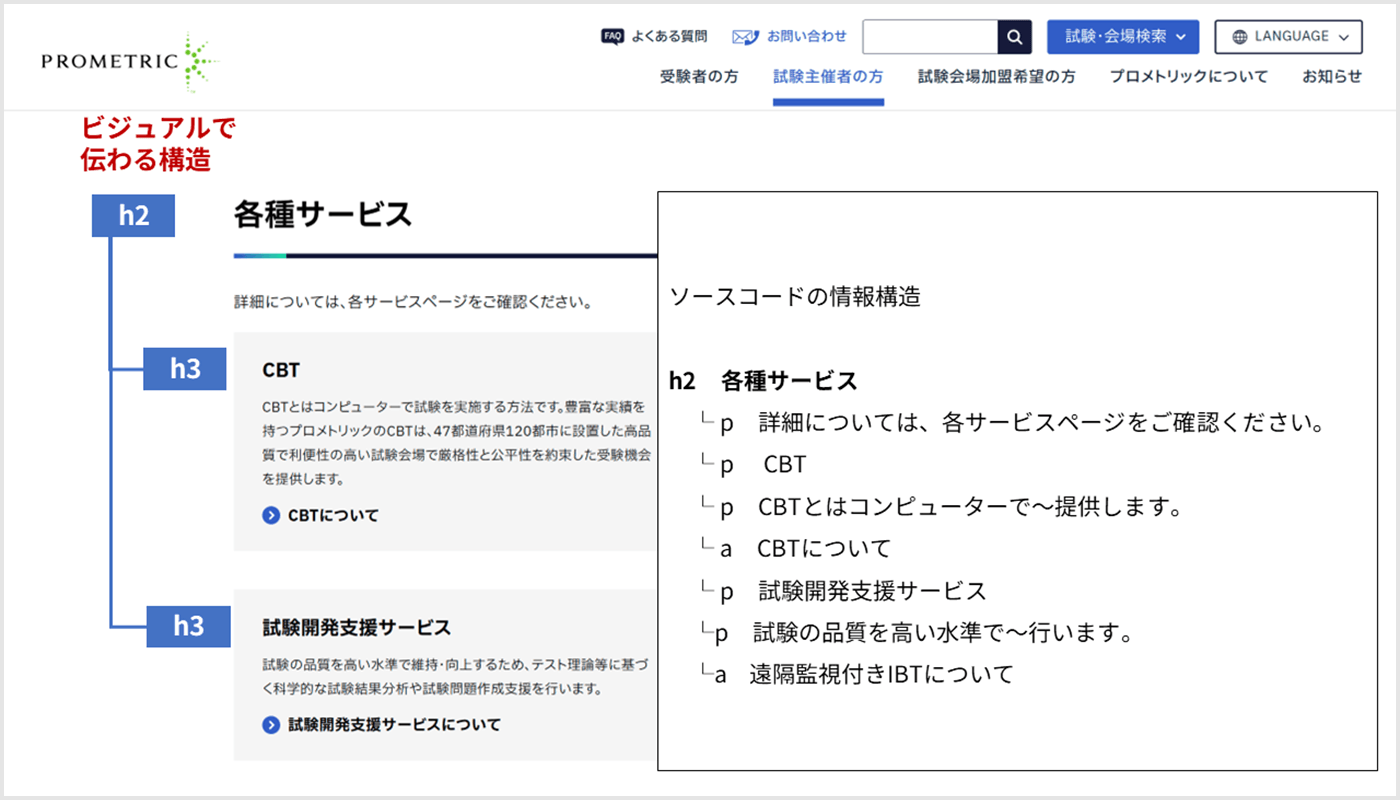The width and height of the screenshot is (1400, 800).
Task: Open CBTについて link
Action: (333, 516)
